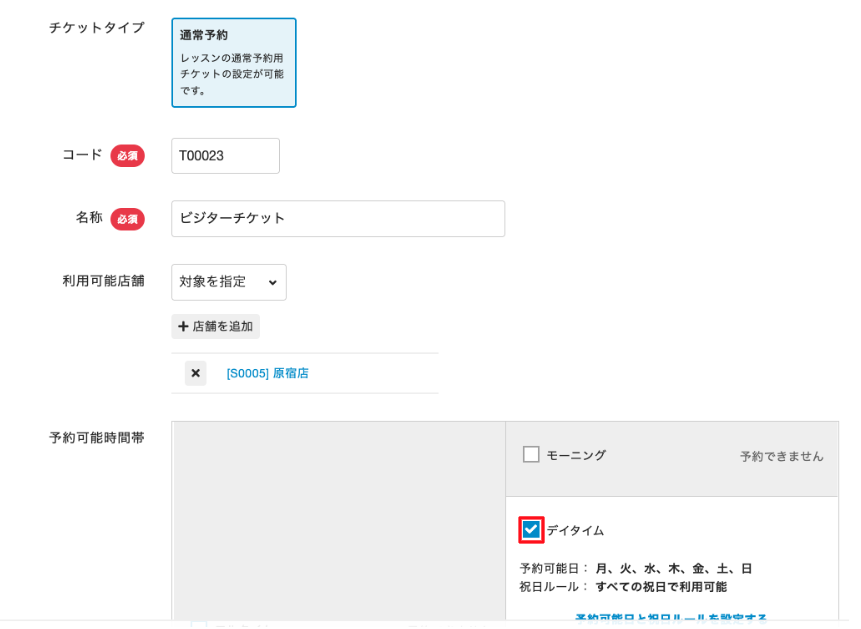Click 予約可能日と祝日ルールを設定する link

[x=671, y=618]
